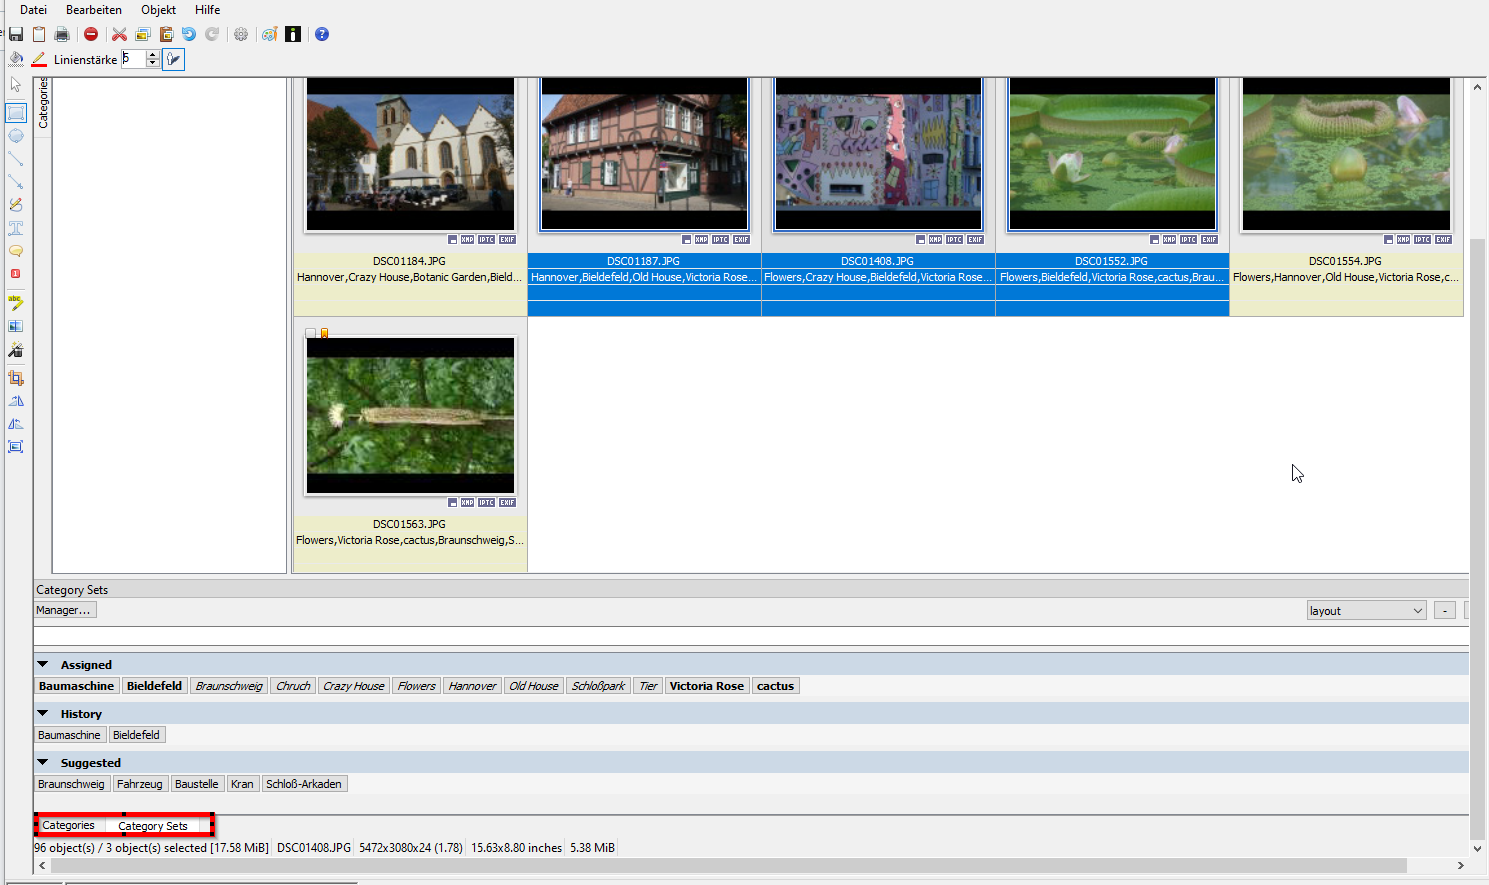
Task: Collapse the Suggested section
Action: click(43, 762)
